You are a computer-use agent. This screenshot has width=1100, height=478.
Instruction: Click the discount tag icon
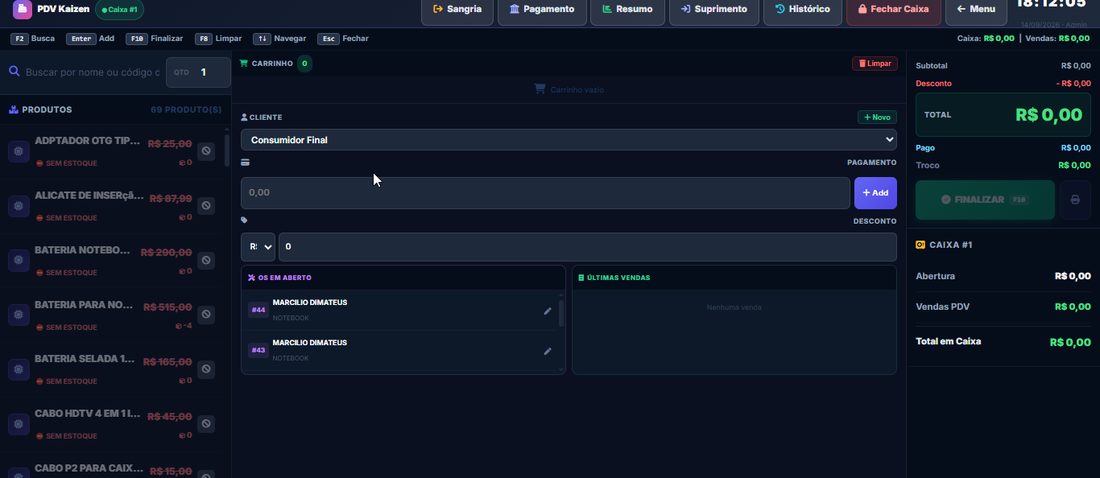click(244, 220)
